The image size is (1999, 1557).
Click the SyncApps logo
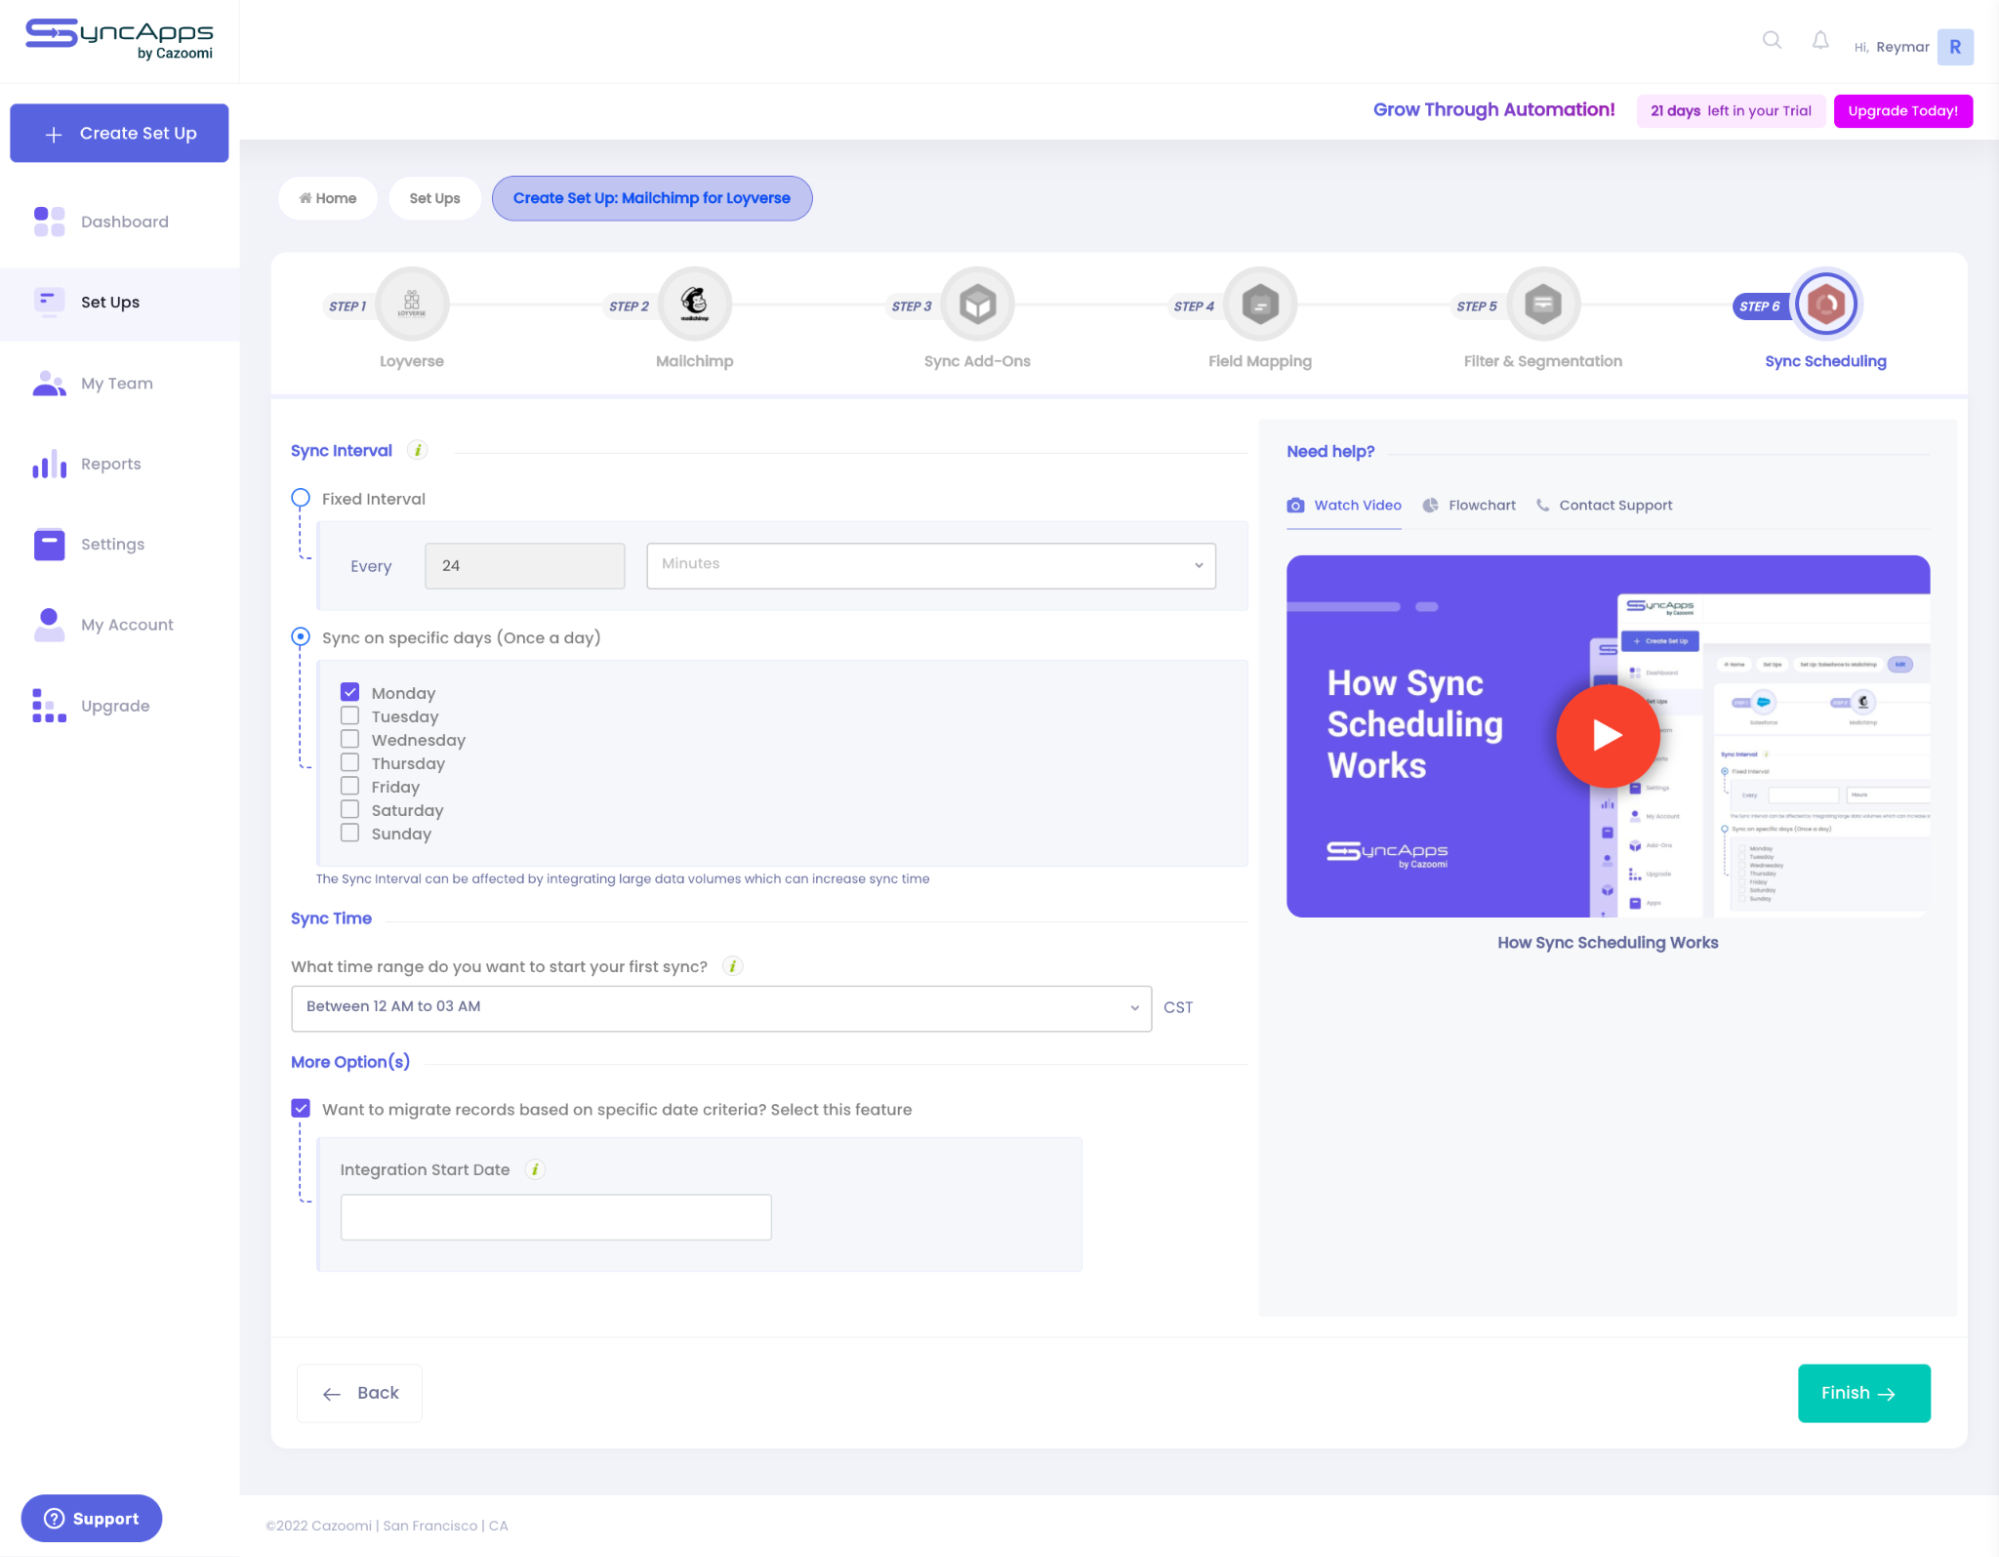point(119,39)
